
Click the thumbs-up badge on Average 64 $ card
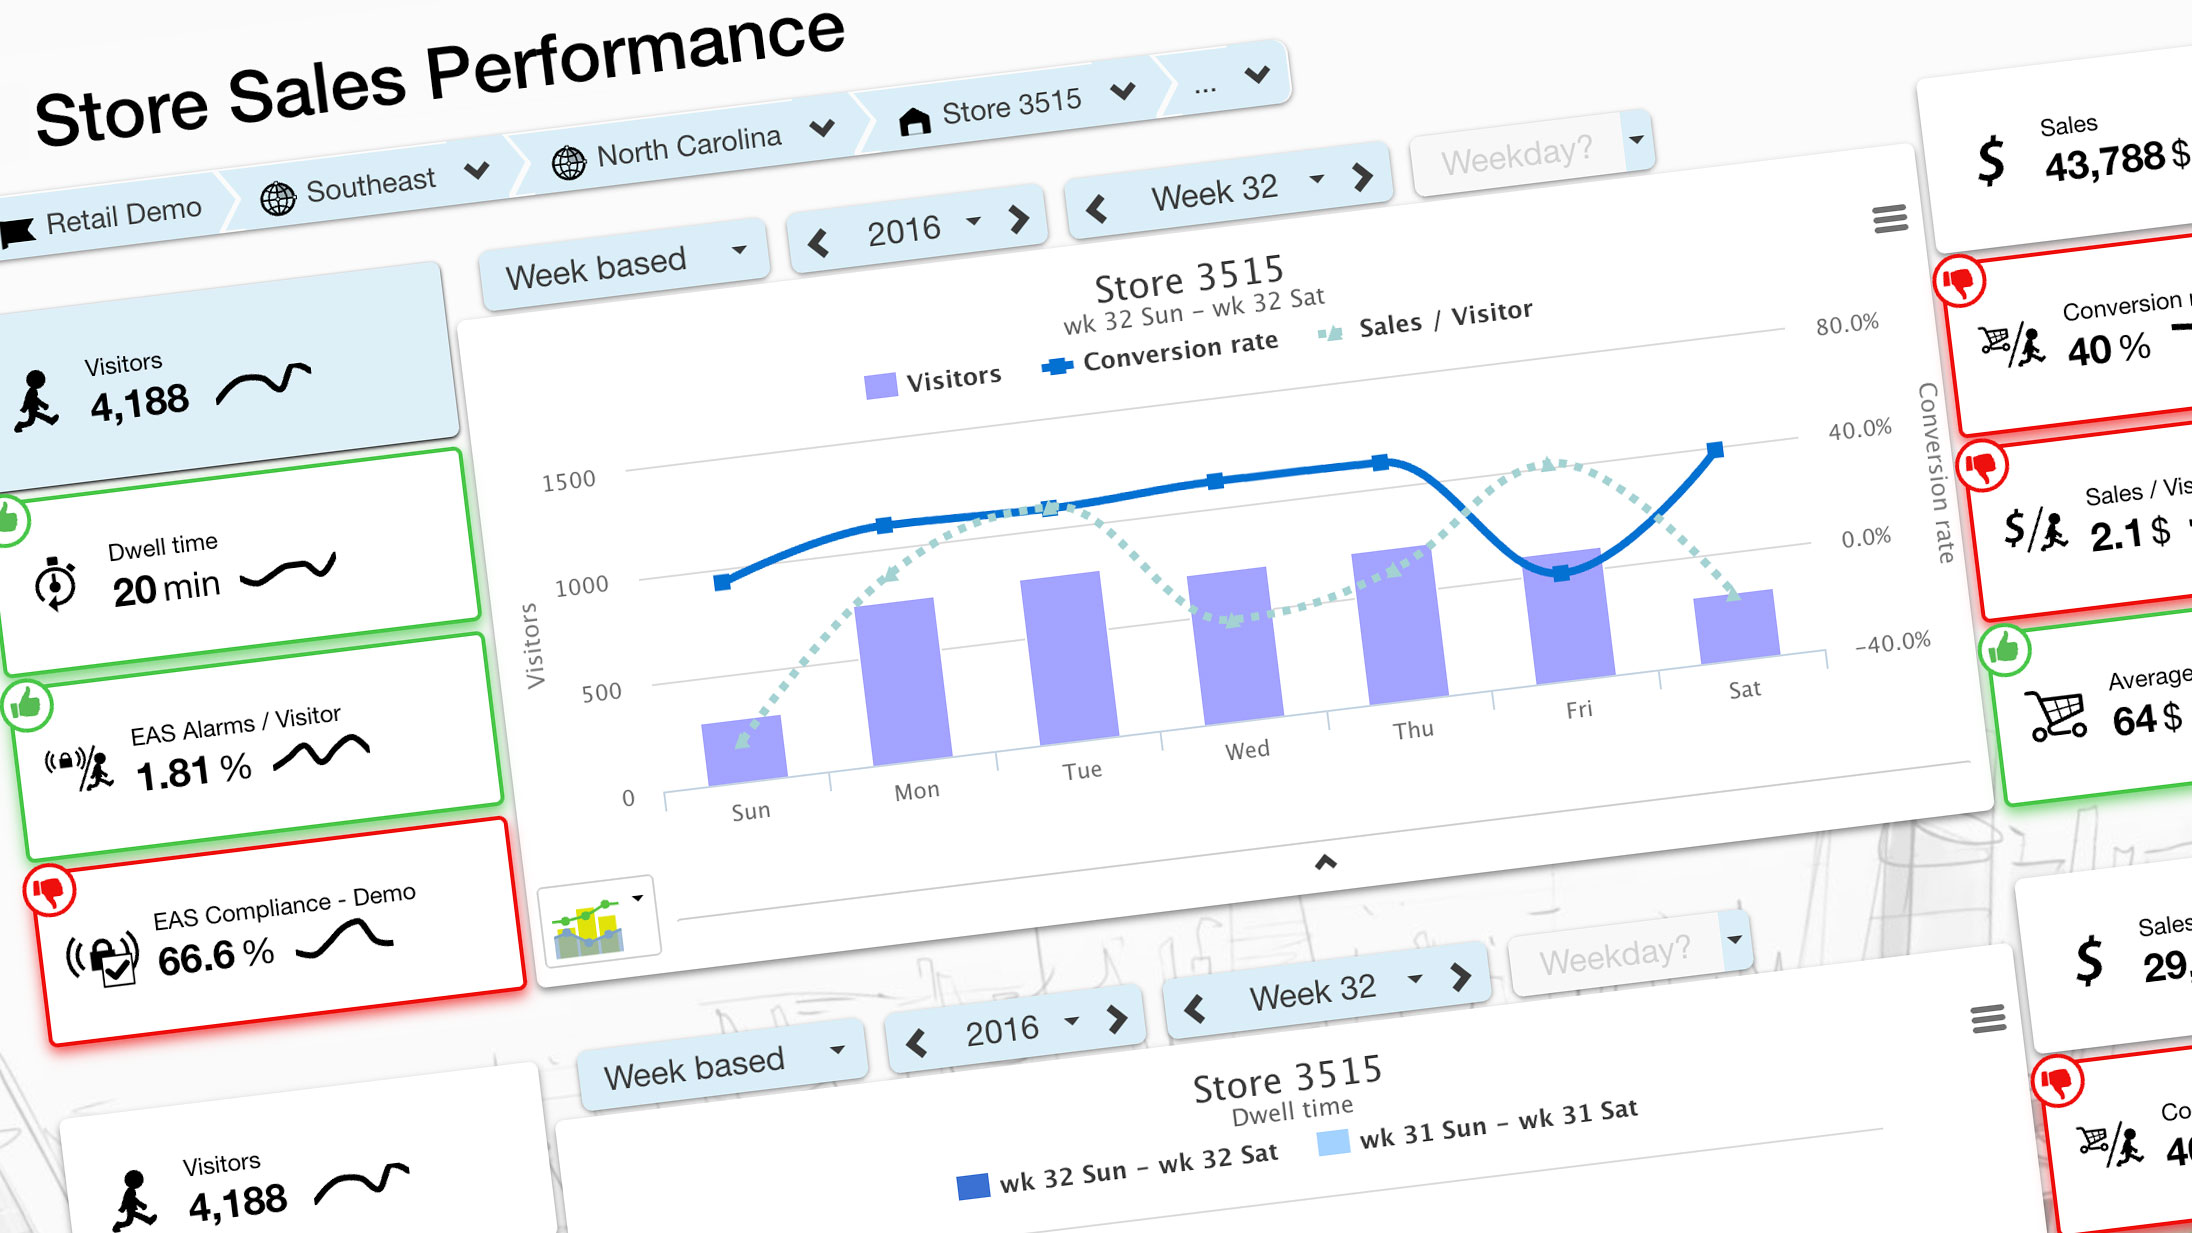tap(2005, 651)
